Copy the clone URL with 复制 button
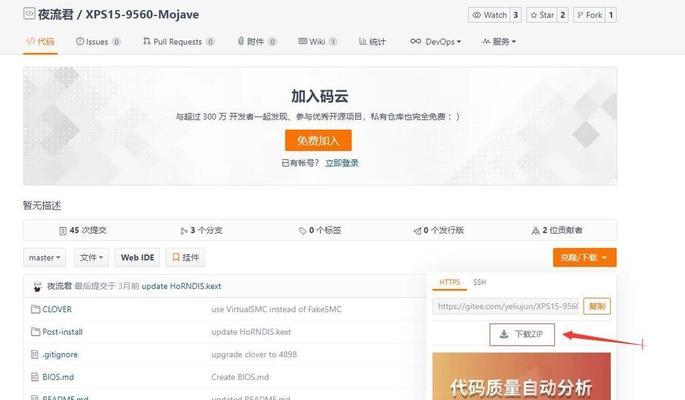 pos(597,306)
